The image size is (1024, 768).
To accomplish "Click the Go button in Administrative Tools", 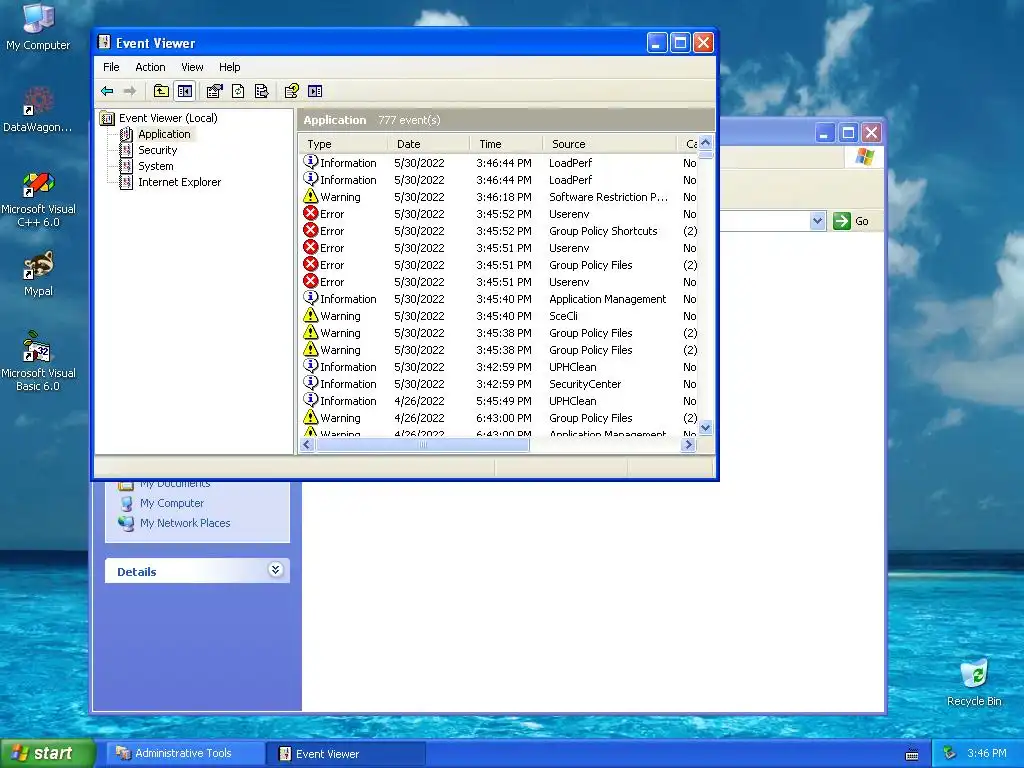I will coord(852,221).
